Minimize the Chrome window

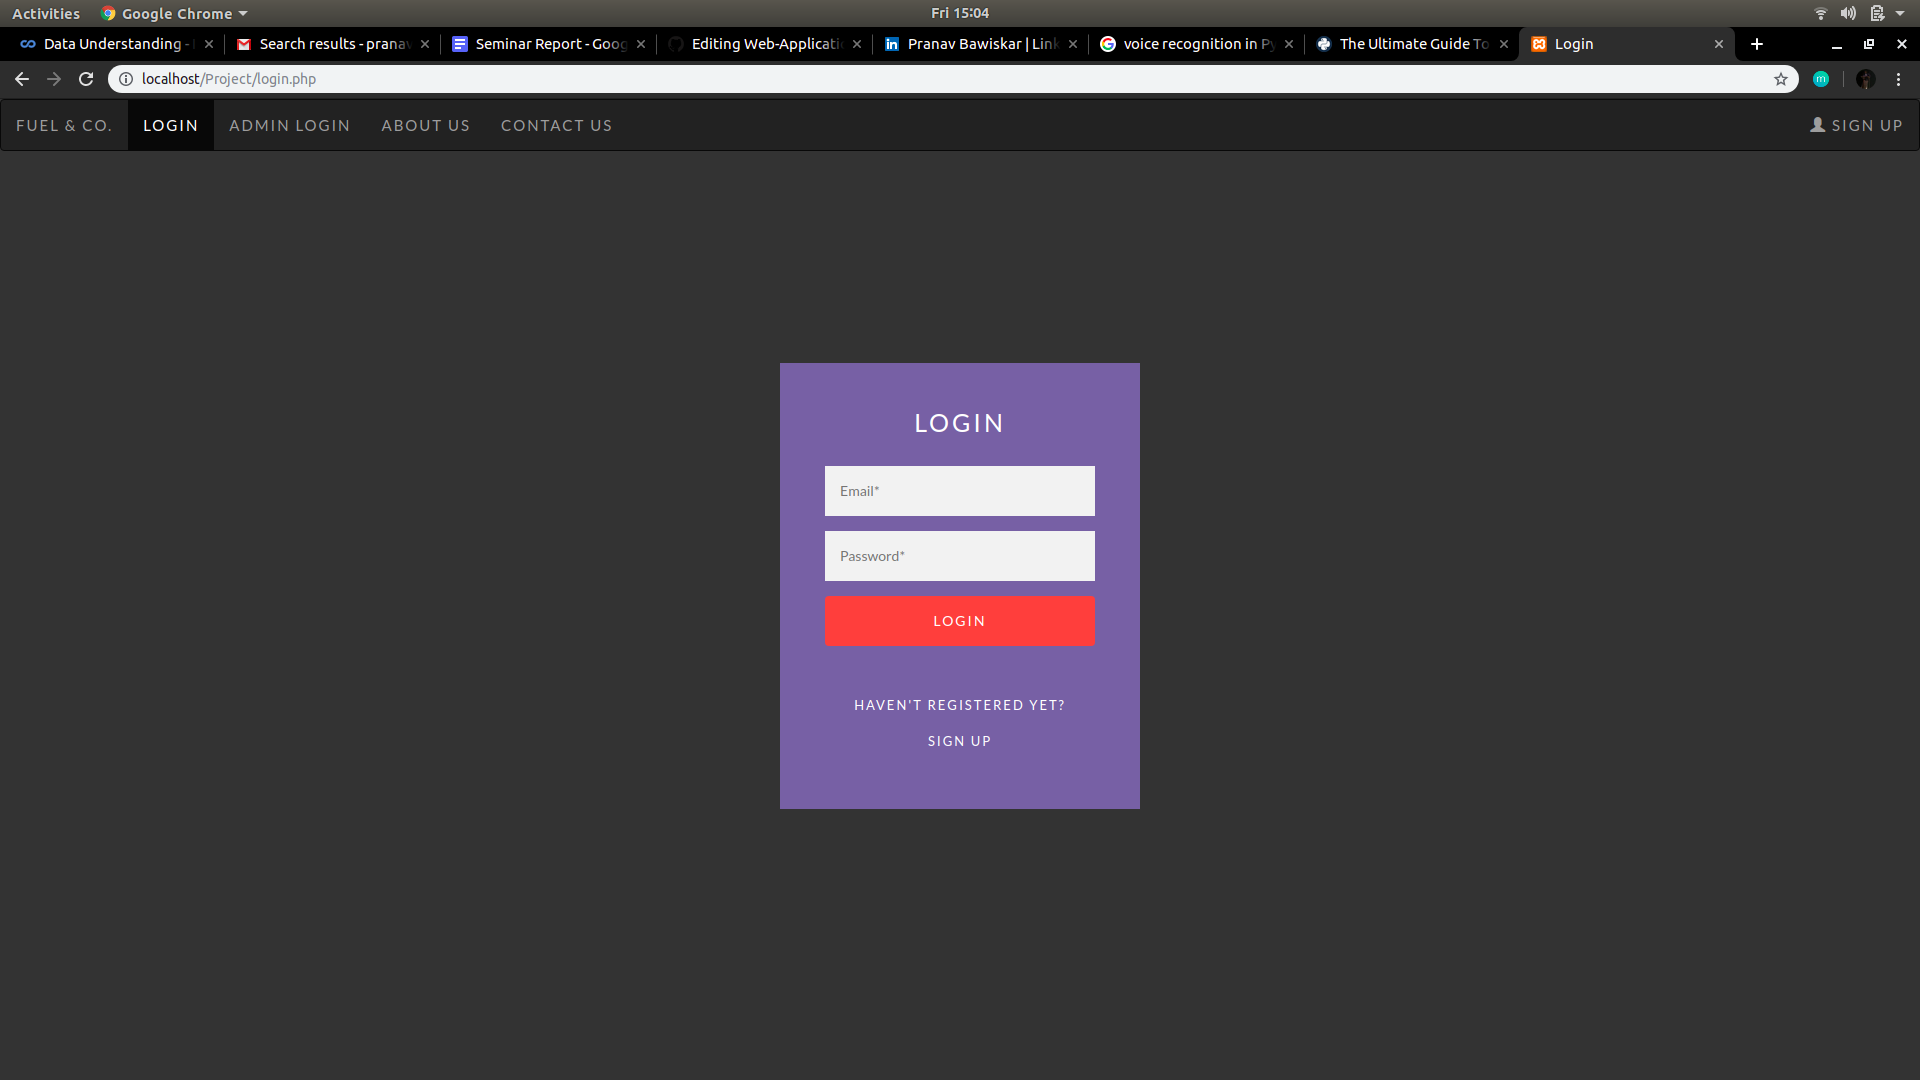[1837, 44]
